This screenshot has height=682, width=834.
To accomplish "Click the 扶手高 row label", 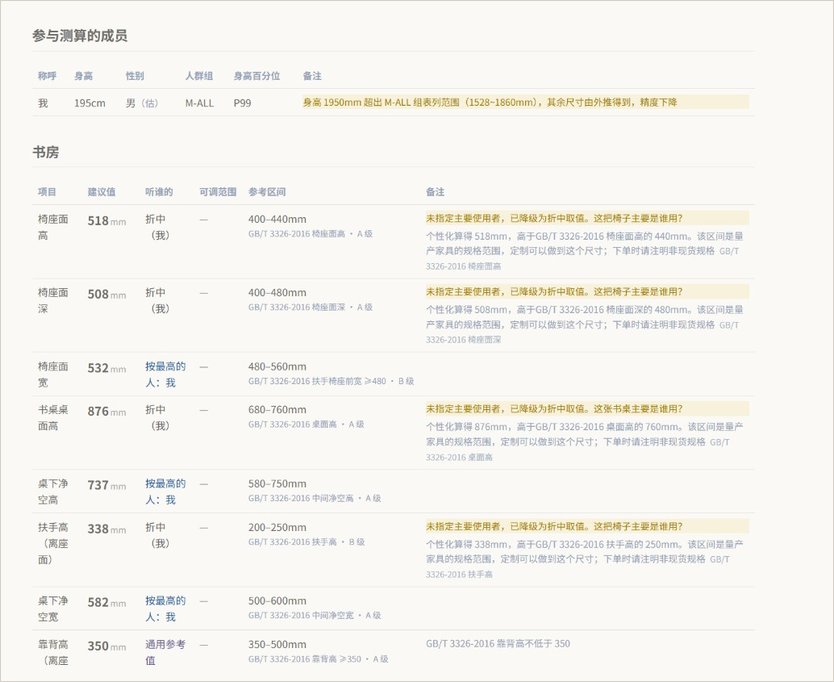I will 53,543.
